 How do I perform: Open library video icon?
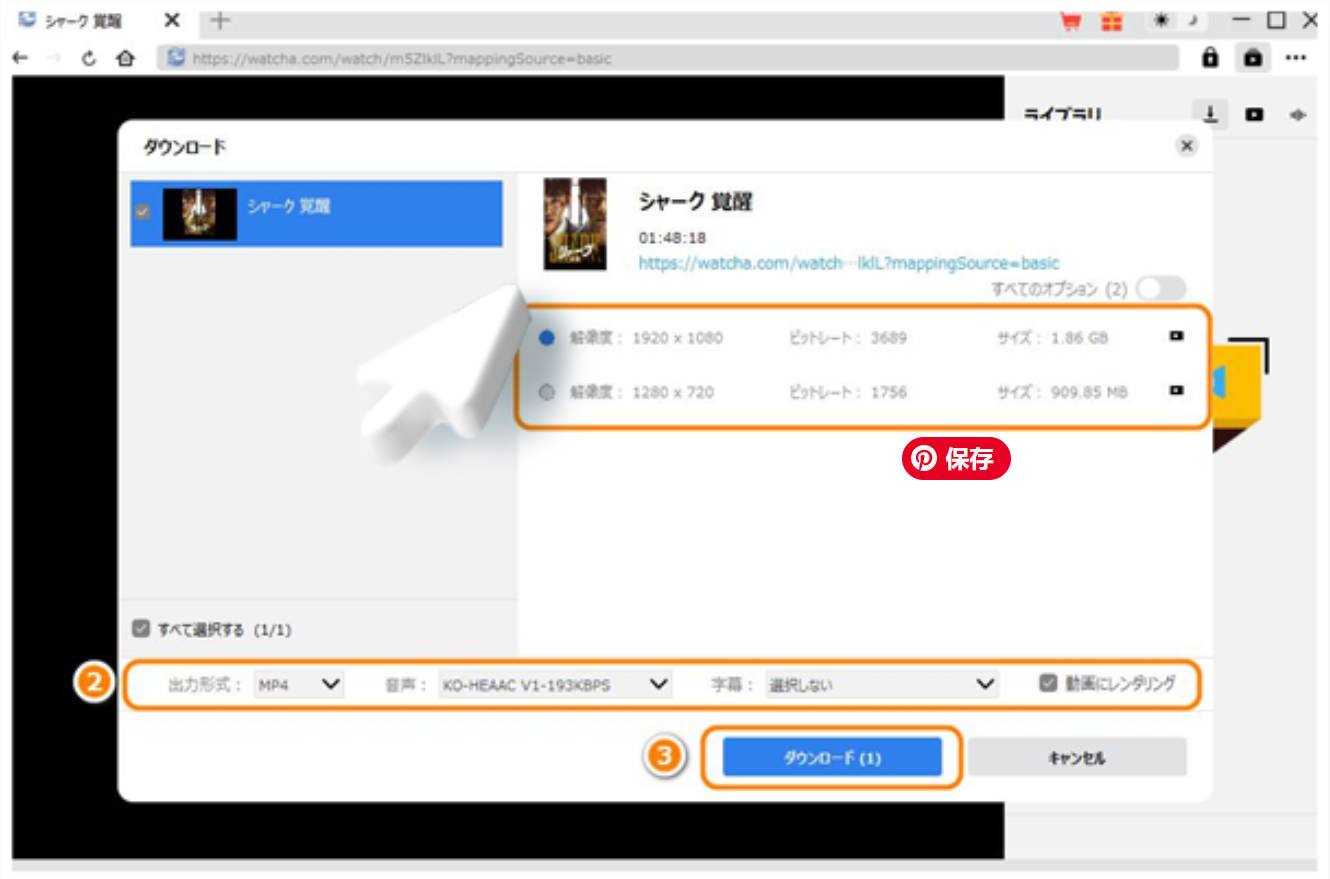(1254, 115)
